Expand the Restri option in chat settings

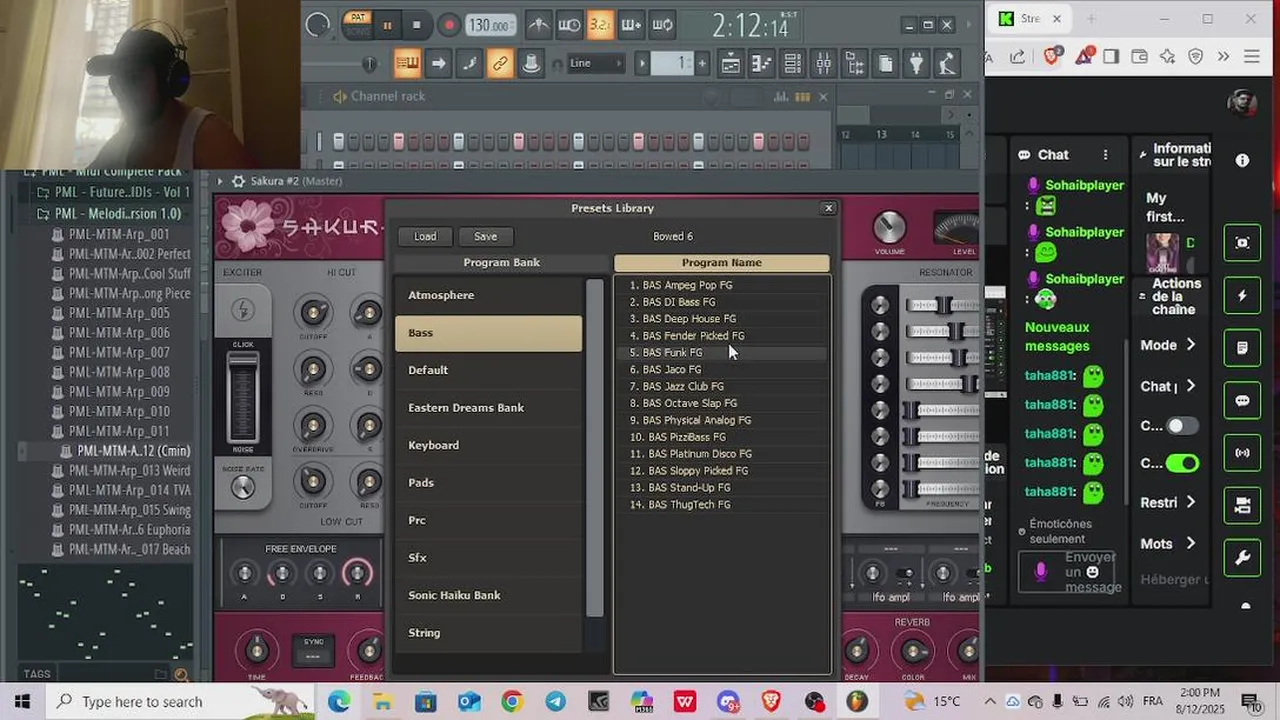(1168, 502)
